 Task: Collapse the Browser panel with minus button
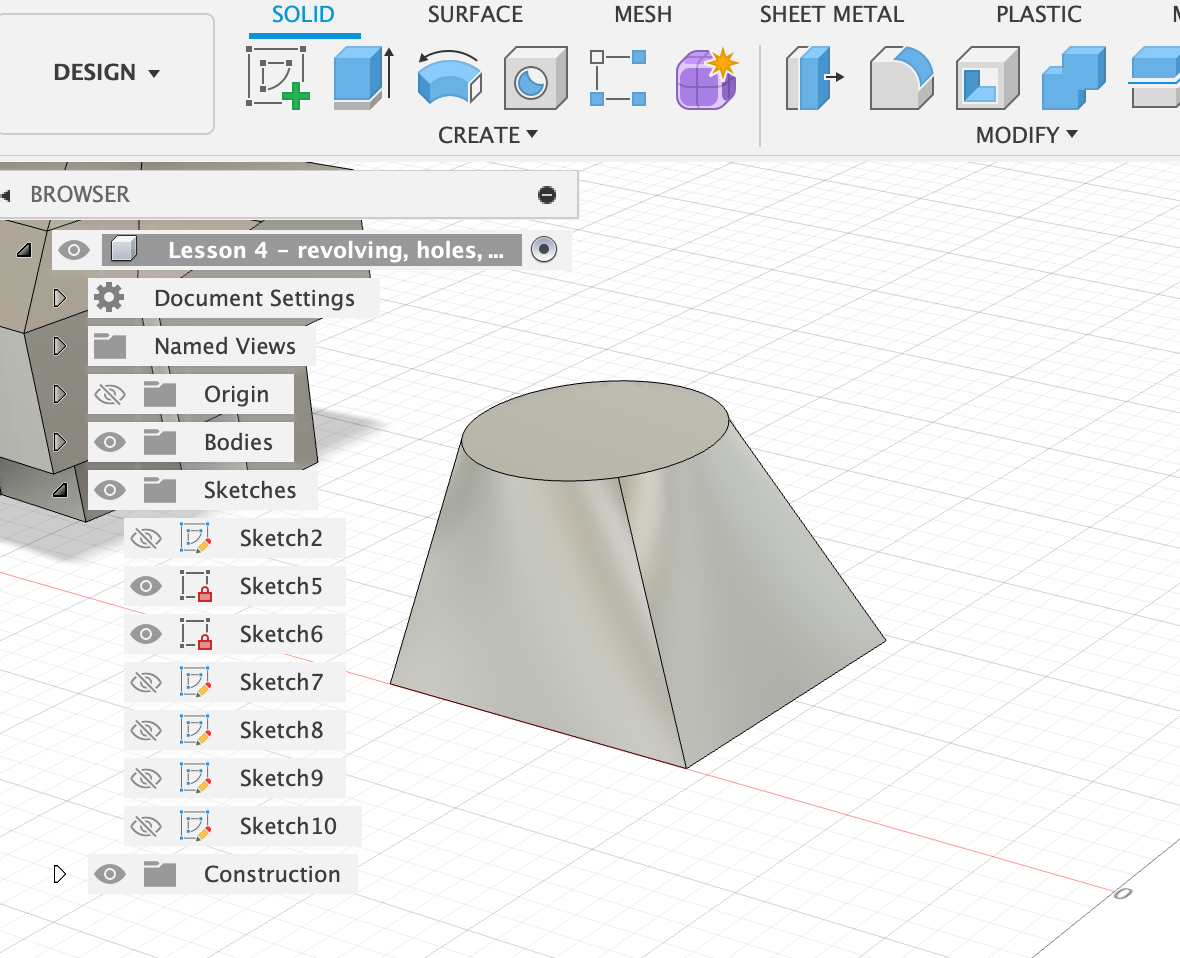coord(547,194)
